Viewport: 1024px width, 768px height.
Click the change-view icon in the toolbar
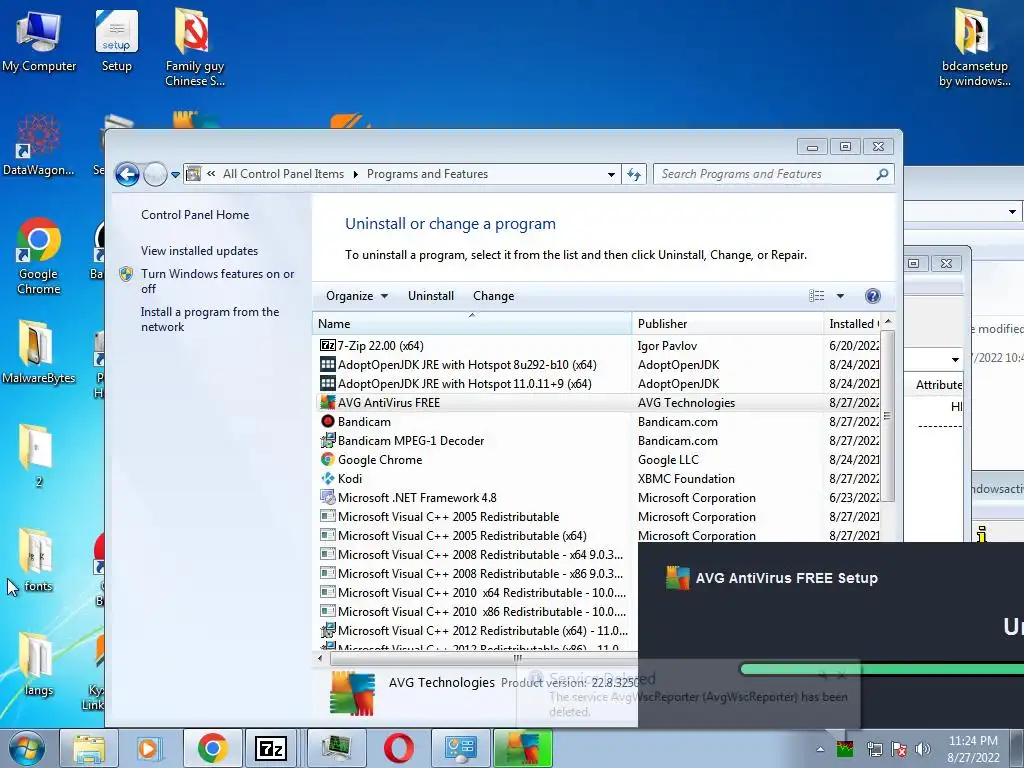816,296
